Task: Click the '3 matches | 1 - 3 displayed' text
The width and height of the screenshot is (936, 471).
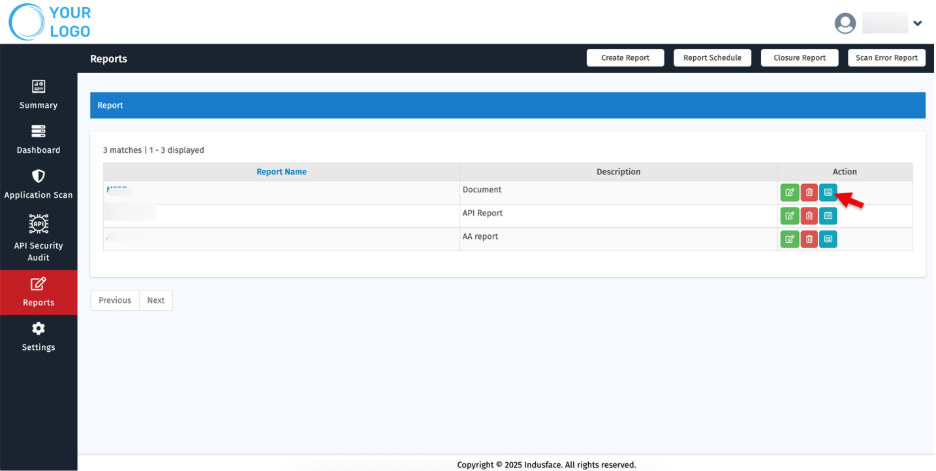Action: point(153,150)
